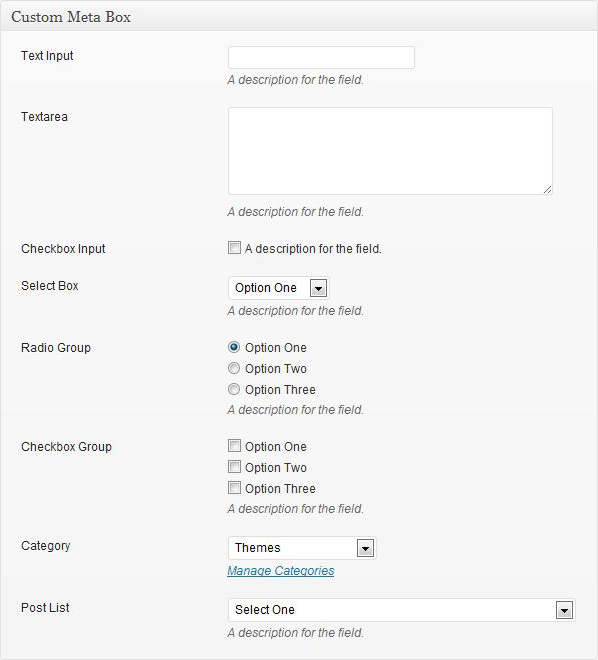Click the Option One select box text

(266, 288)
